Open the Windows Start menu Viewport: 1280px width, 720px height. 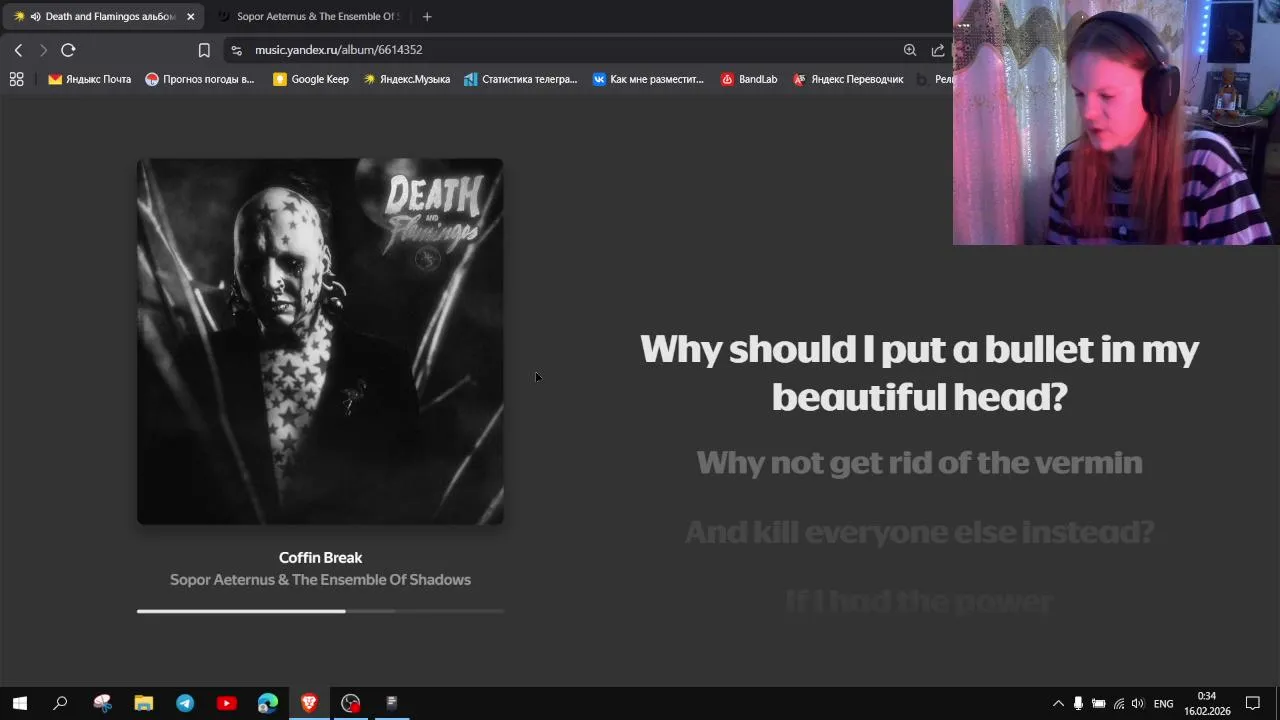20,703
